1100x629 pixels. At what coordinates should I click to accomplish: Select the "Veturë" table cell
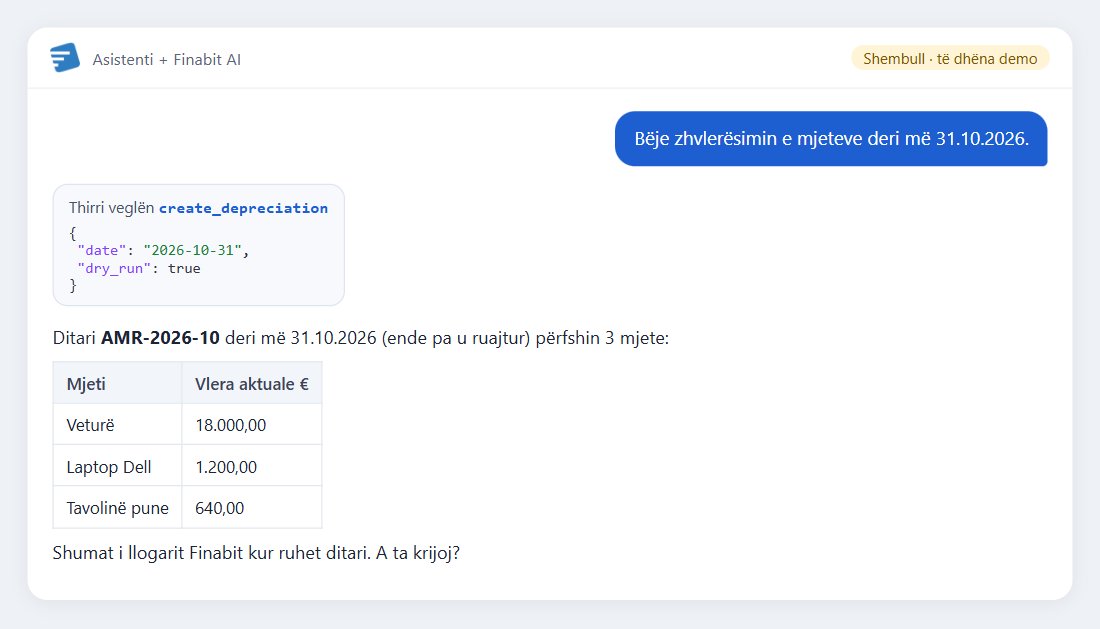coord(117,424)
